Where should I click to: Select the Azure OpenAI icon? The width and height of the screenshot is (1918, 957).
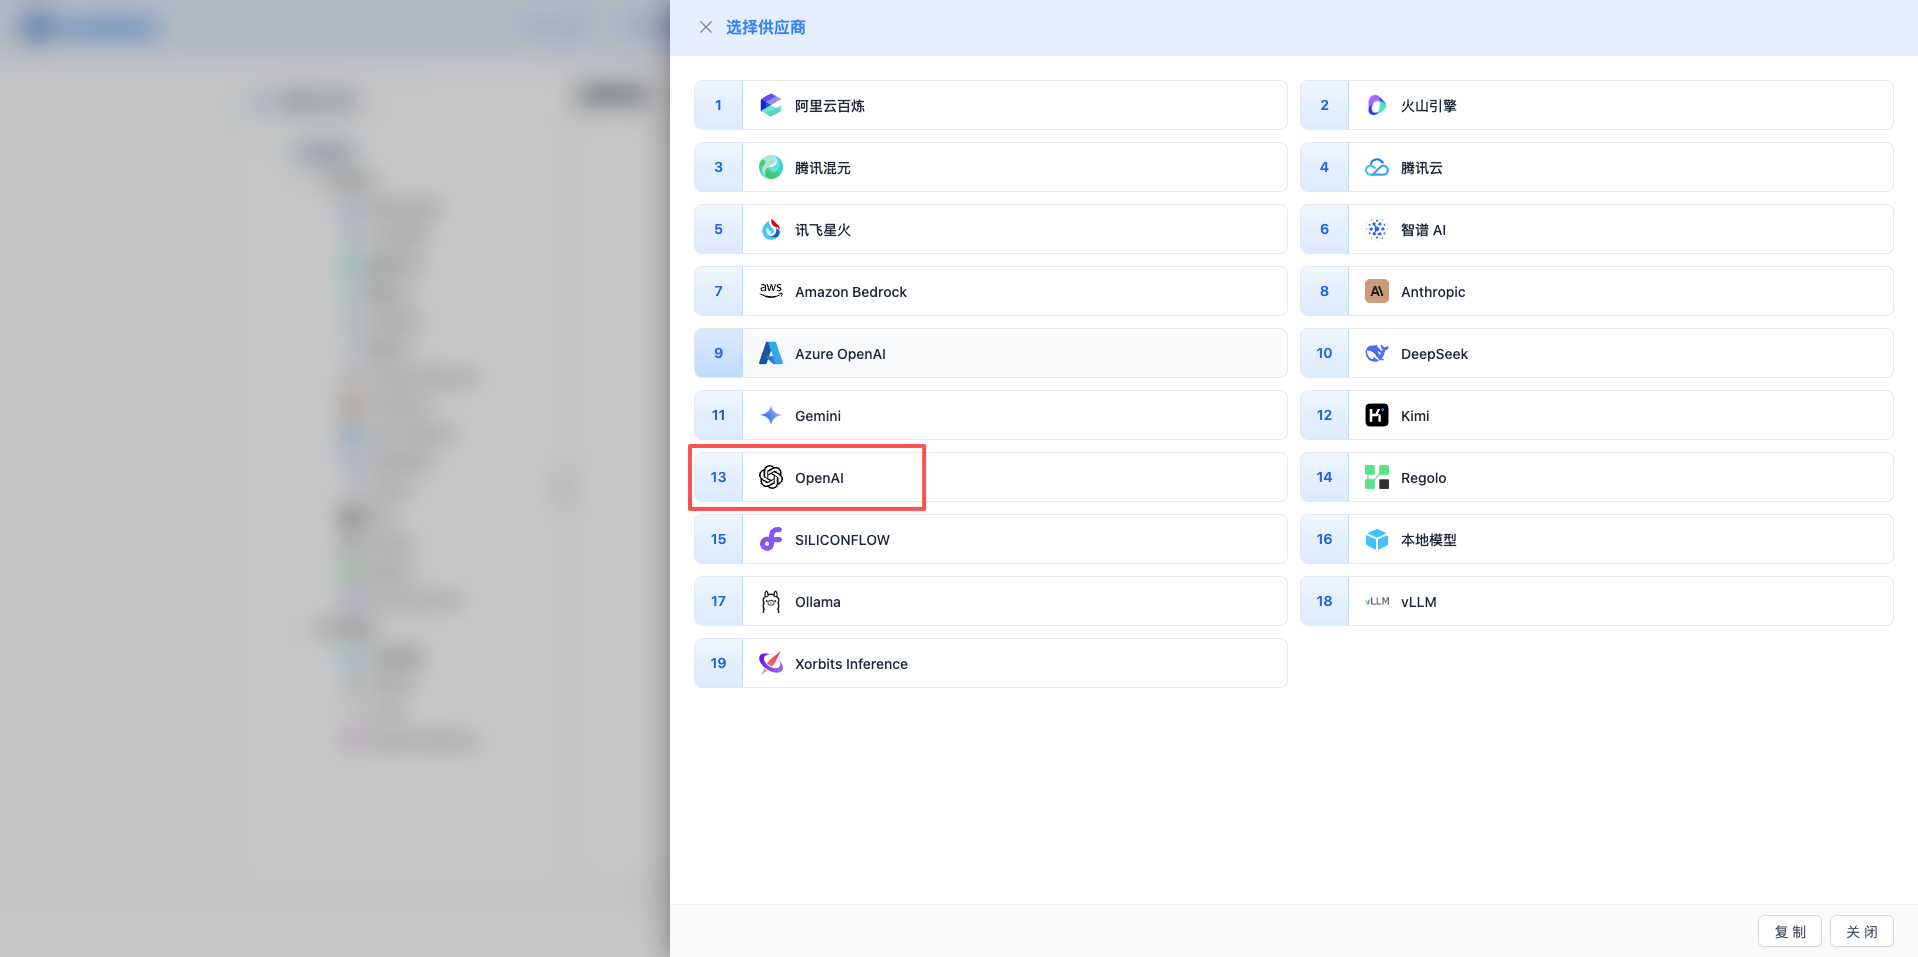click(x=770, y=353)
